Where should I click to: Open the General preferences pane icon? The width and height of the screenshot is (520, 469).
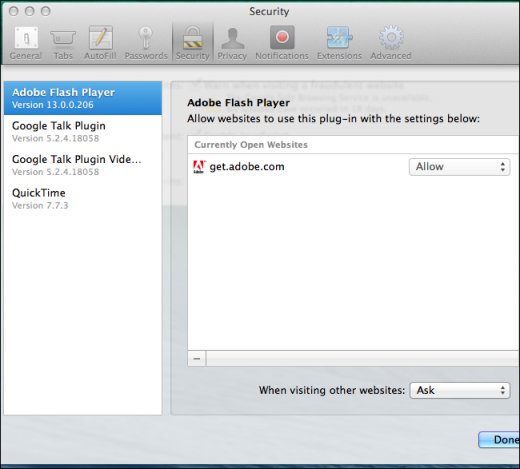[x=26, y=38]
